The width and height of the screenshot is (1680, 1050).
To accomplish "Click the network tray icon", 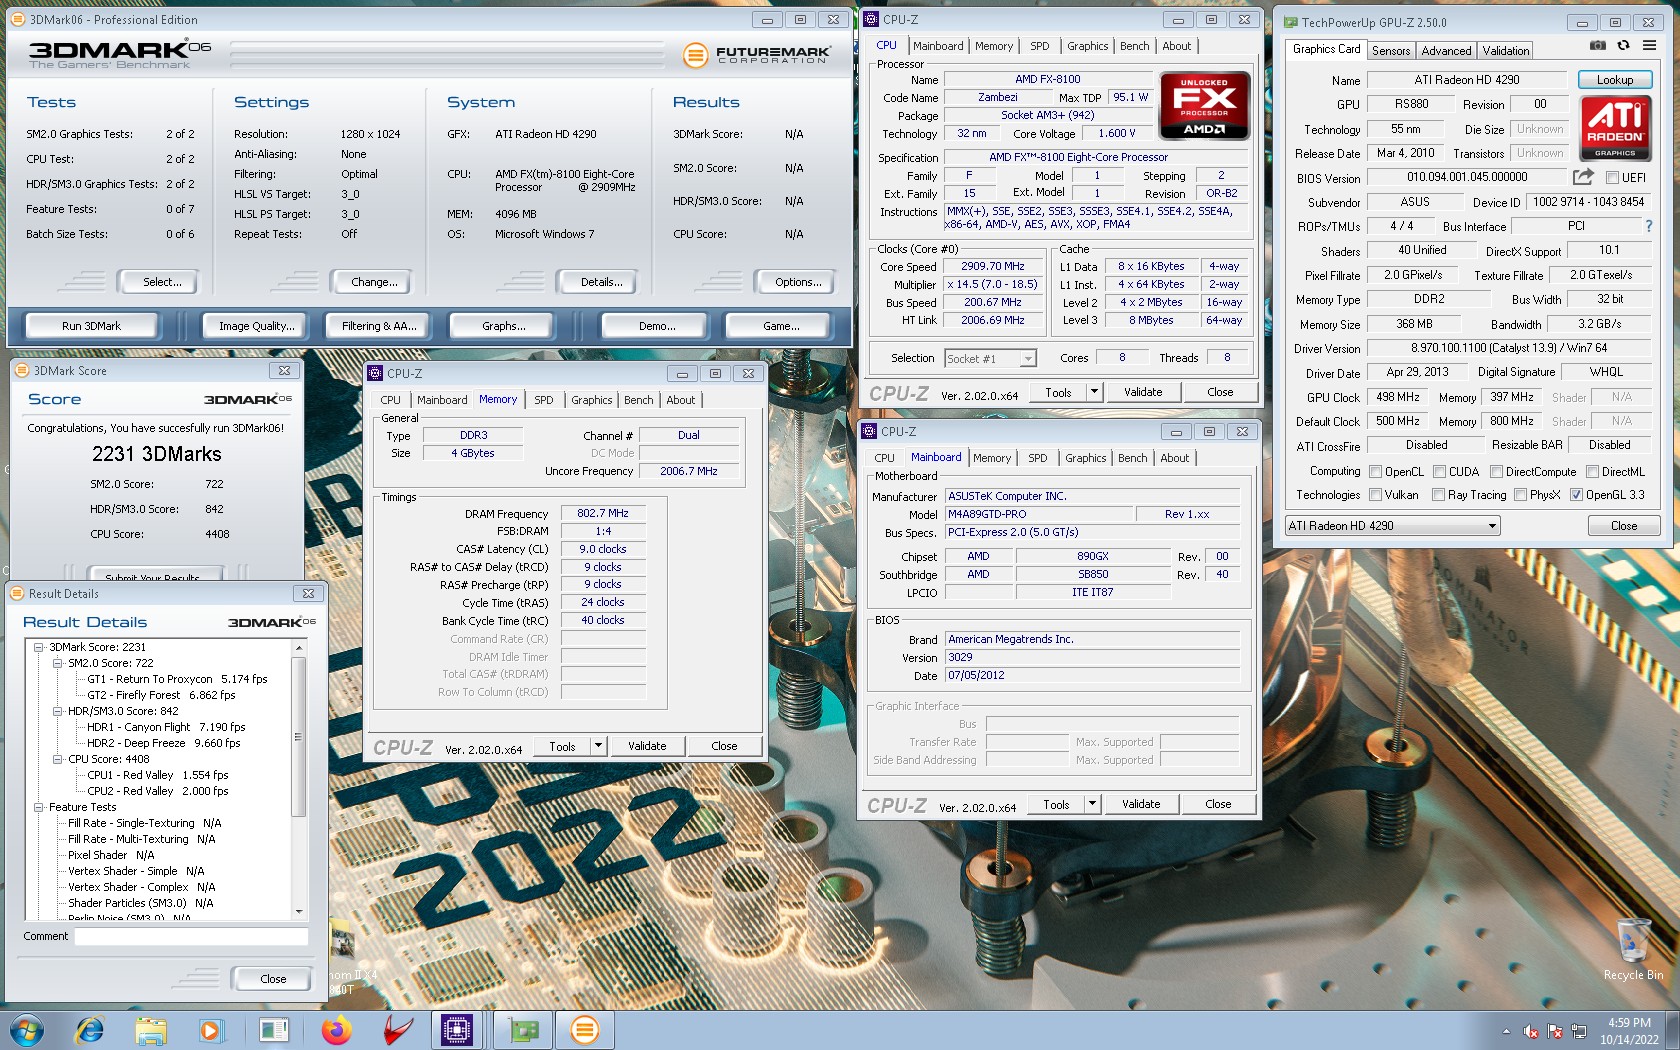I will click(x=1579, y=1031).
